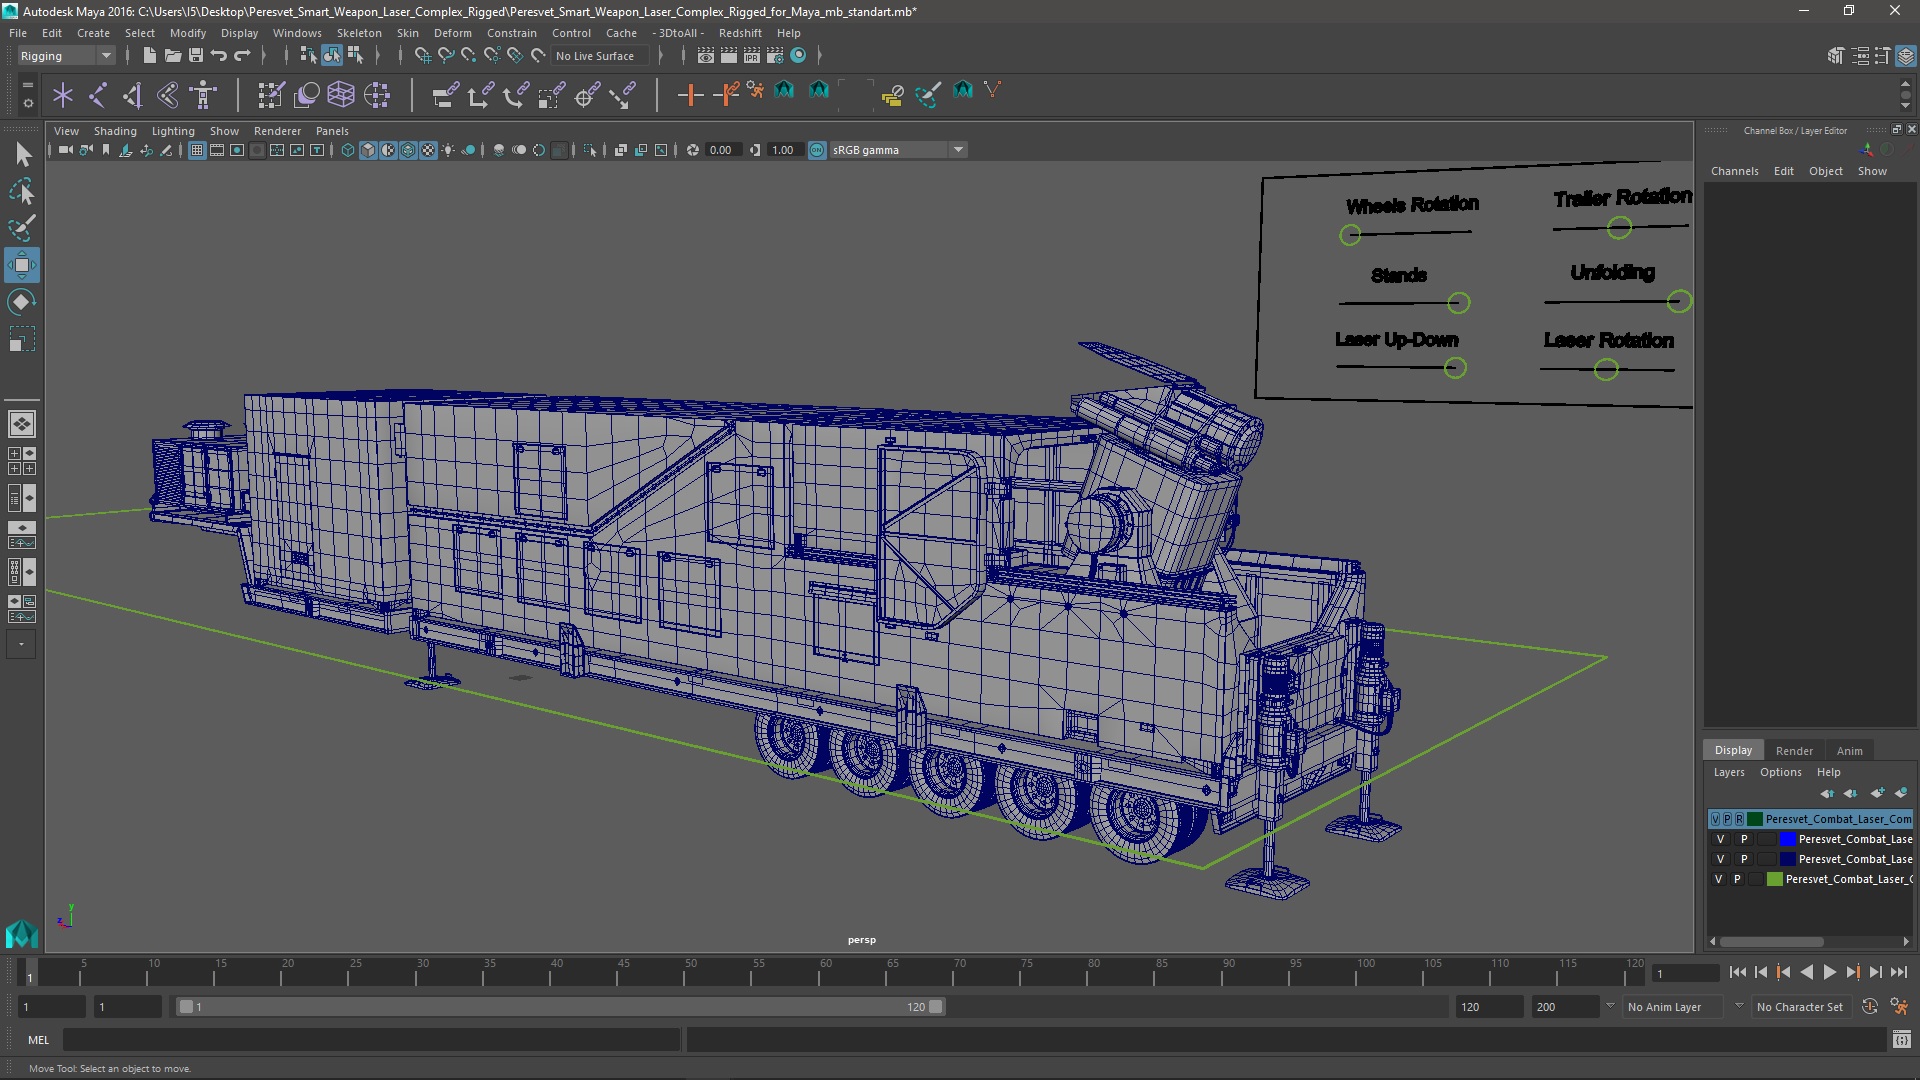Click the Laser Rotation control circle
This screenshot has height=1080, width=1920.
click(1606, 370)
